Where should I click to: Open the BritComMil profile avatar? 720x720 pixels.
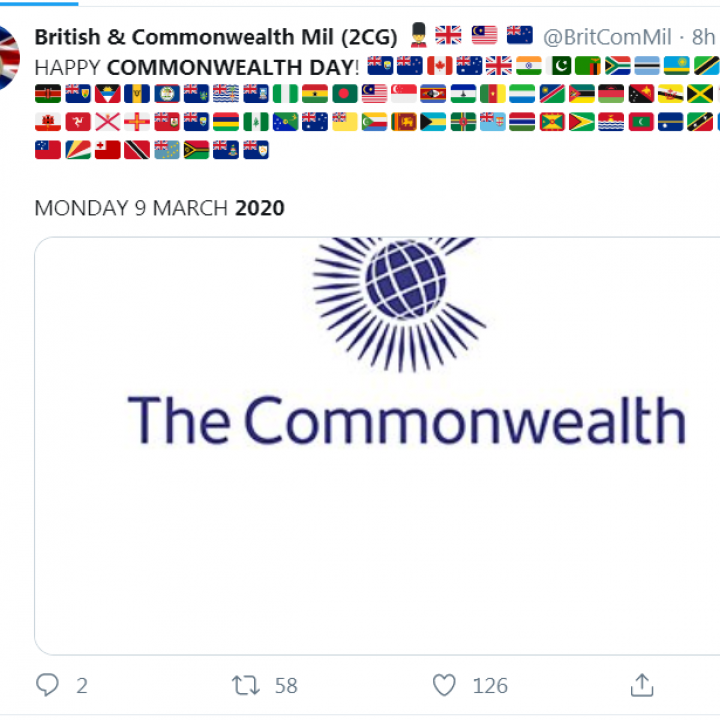click(8, 58)
